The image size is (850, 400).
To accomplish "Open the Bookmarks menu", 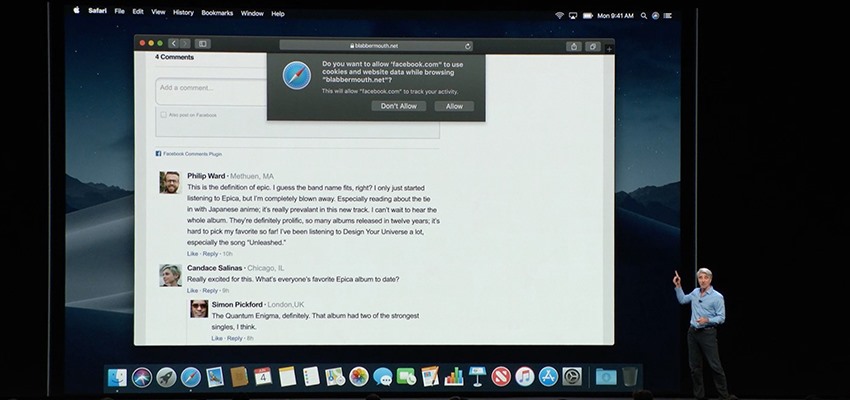I will (217, 13).
